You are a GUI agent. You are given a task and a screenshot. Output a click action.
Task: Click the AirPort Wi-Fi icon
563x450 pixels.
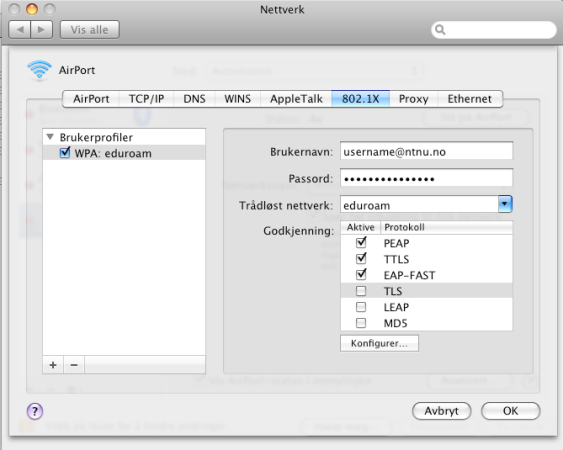39,70
